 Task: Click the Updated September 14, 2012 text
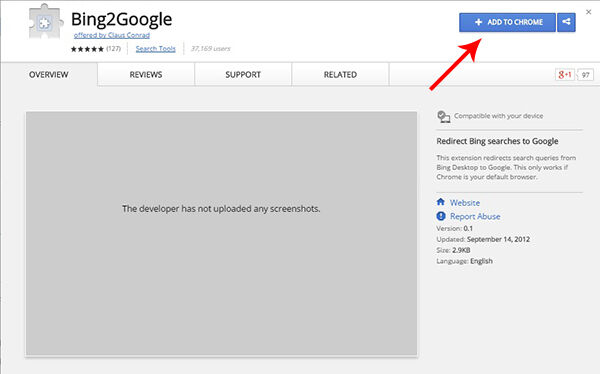pos(483,239)
